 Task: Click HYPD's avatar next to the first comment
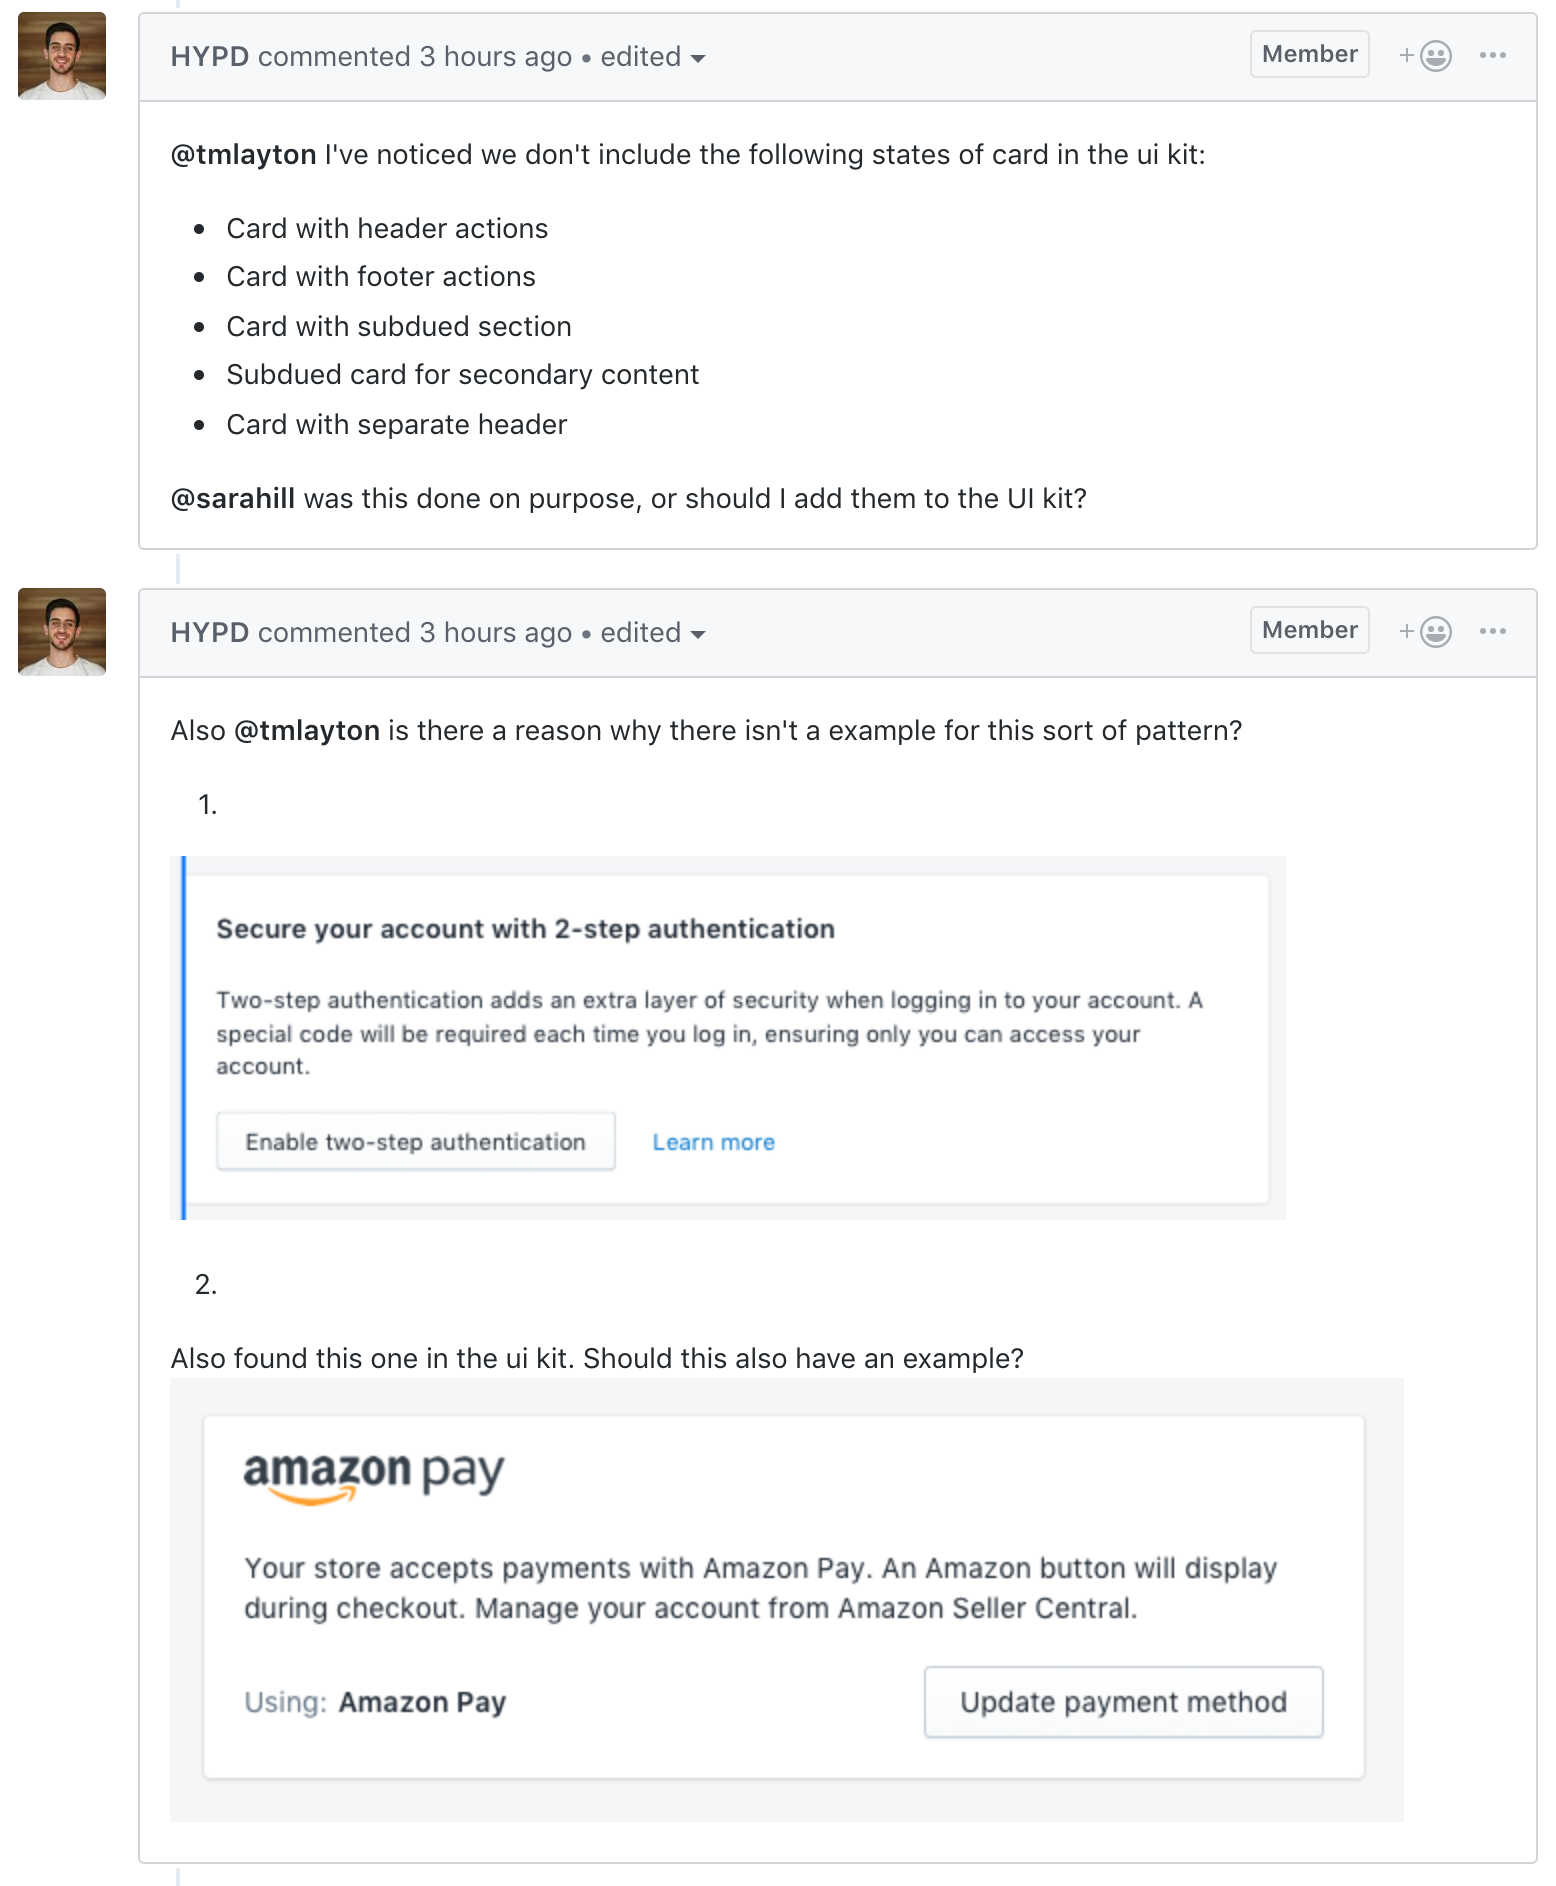[x=62, y=55]
